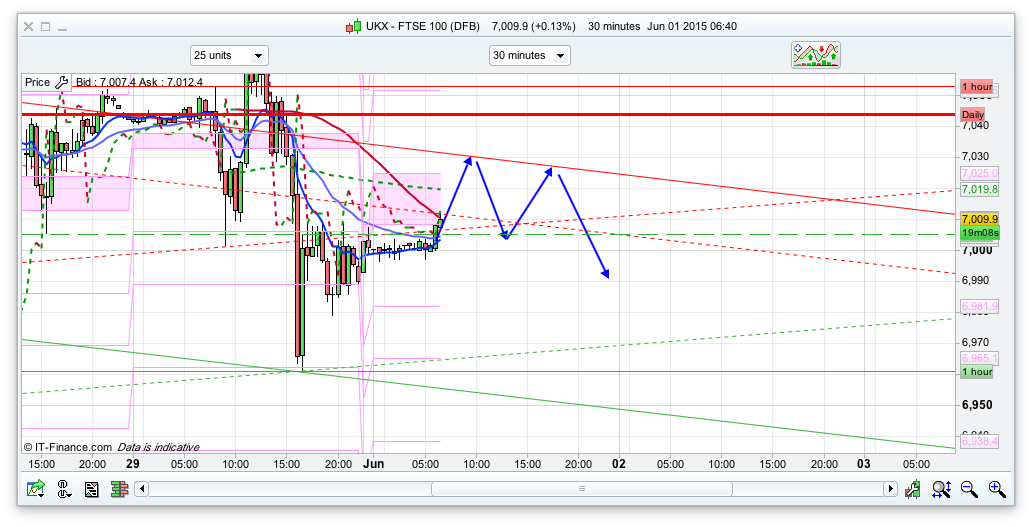The width and height of the screenshot is (1032, 527).
Task: Open the chart export/share icon
Action: (x=36, y=489)
